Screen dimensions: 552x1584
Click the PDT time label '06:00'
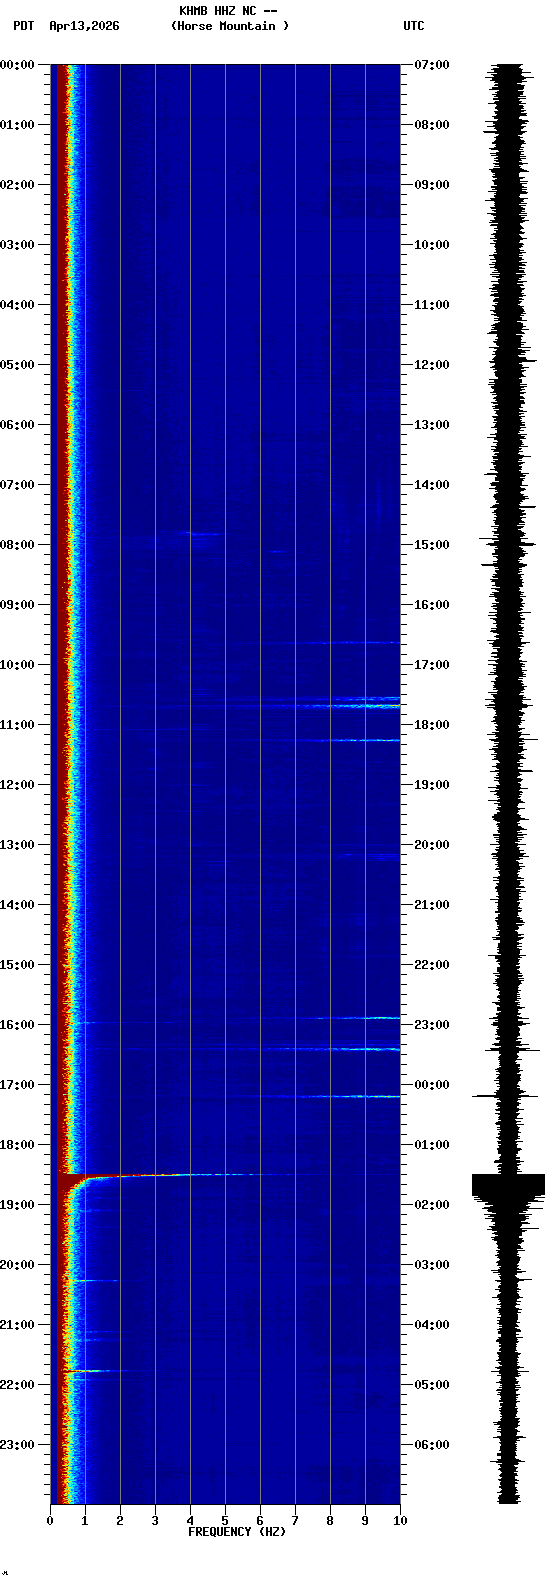[17, 425]
